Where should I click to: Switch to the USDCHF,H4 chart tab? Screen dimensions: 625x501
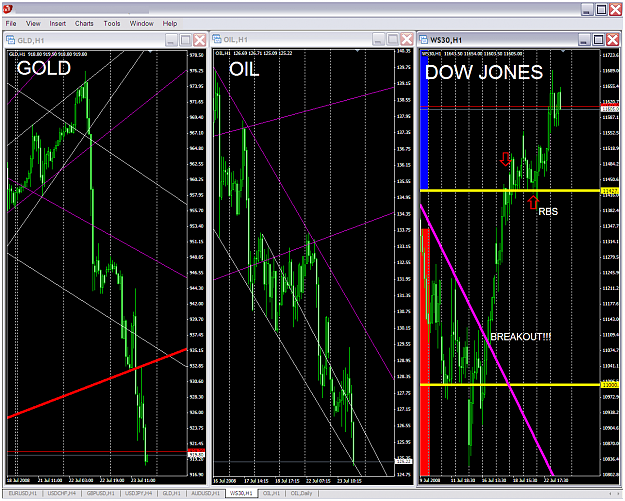(61, 493)
